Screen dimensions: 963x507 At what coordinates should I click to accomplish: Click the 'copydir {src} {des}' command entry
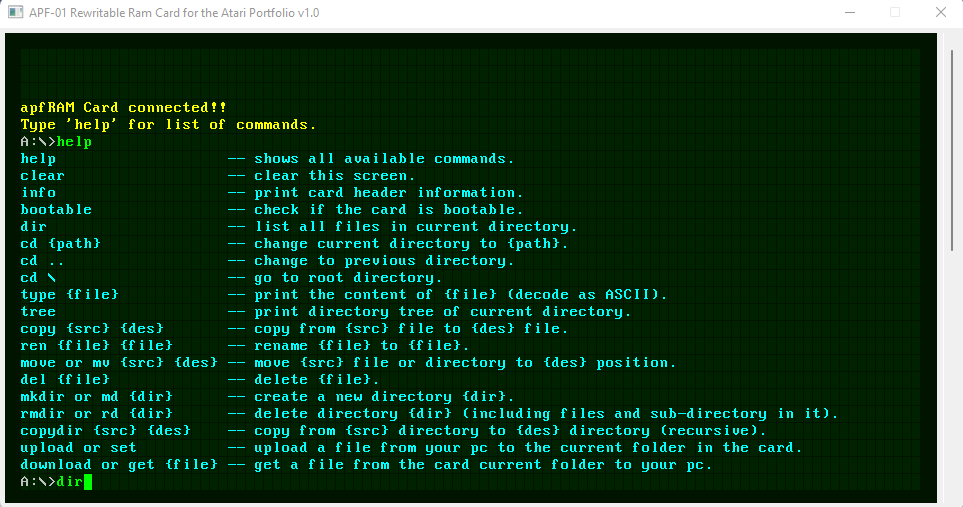105,431
